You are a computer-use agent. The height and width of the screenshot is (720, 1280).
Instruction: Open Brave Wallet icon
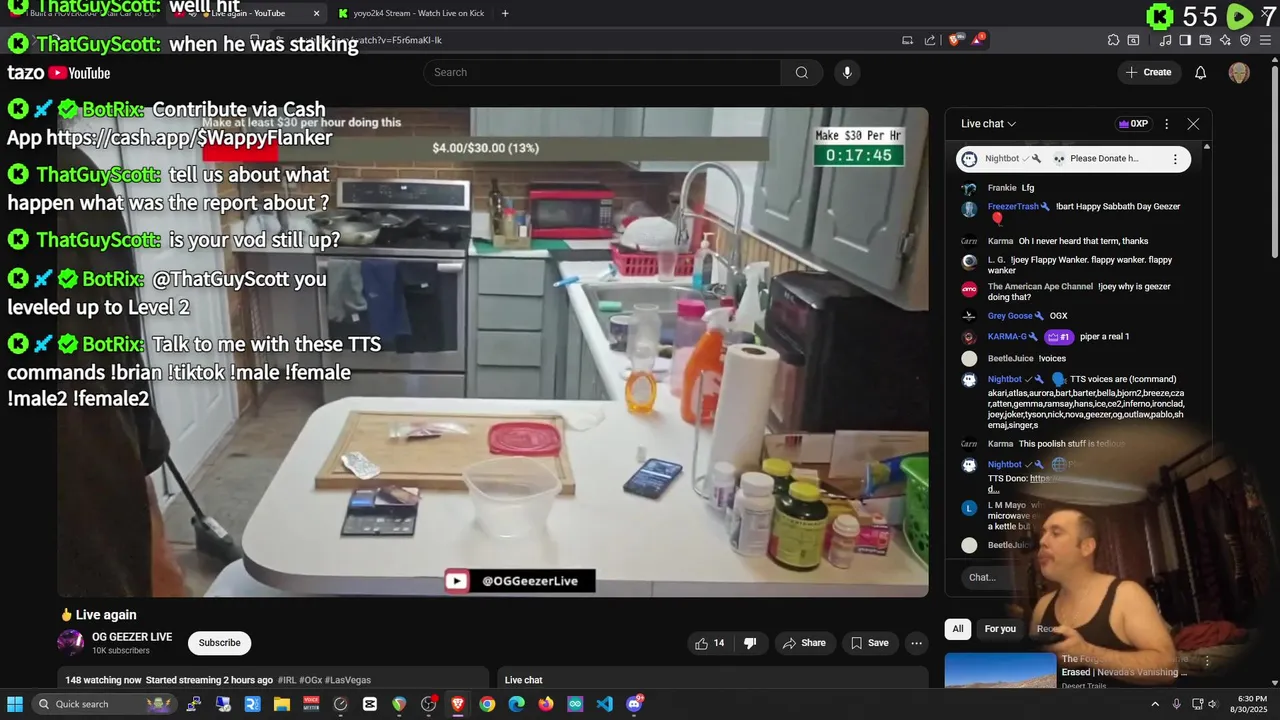(1205, 40)
